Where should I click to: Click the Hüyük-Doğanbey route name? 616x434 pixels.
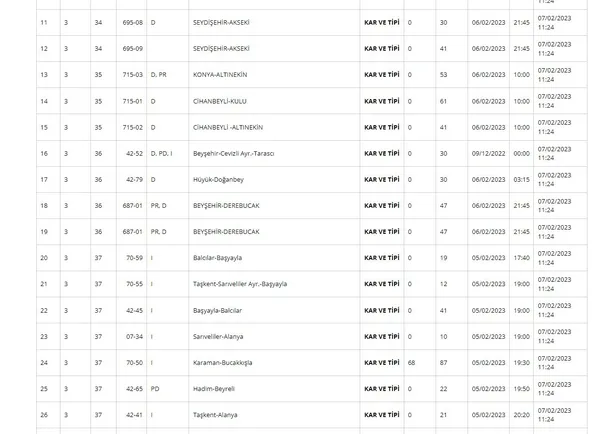click(215, 179)
